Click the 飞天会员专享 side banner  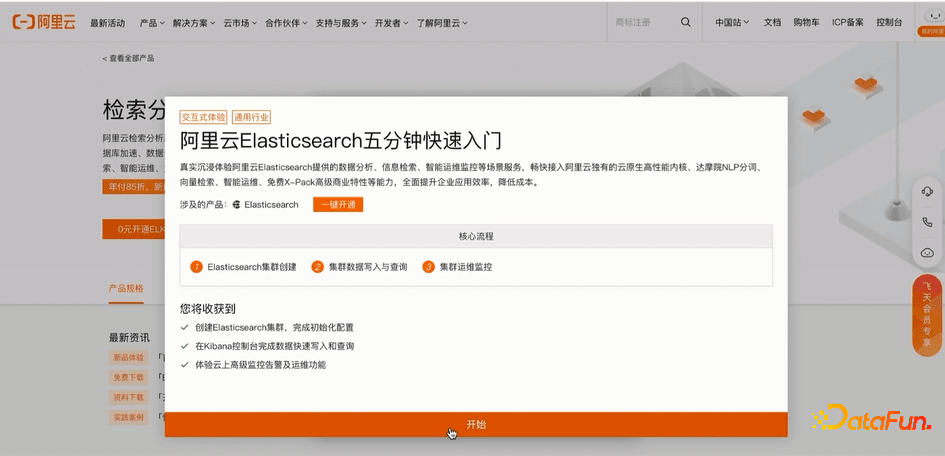coord(927,315)
